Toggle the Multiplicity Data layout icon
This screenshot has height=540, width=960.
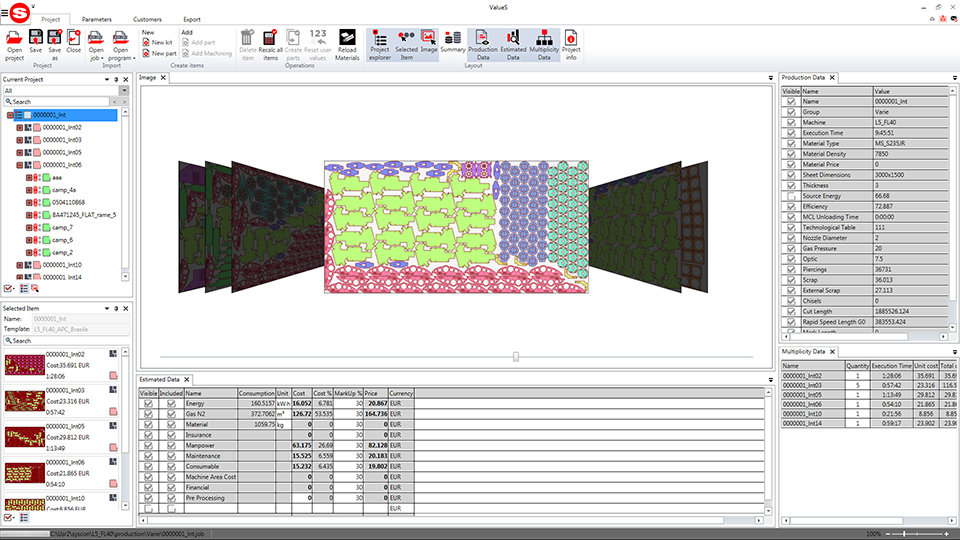coord(543,45)
